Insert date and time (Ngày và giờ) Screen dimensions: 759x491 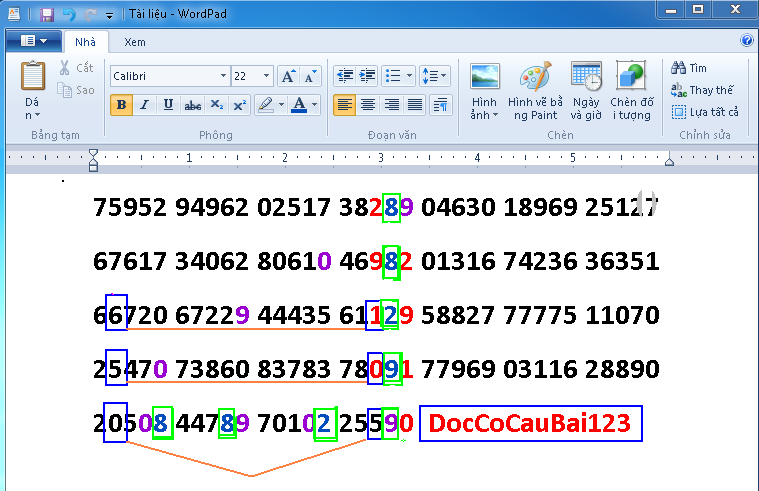point(586,91)
